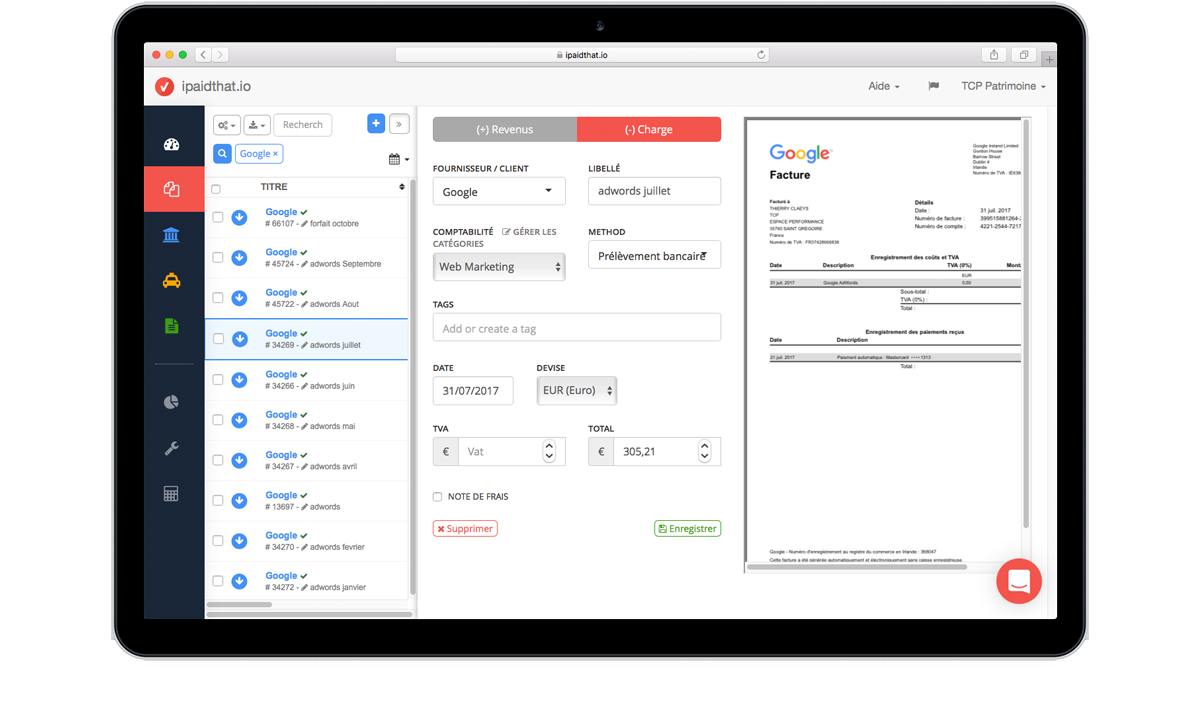
Task: Reload the page in Safari
Action: point(761,55)
